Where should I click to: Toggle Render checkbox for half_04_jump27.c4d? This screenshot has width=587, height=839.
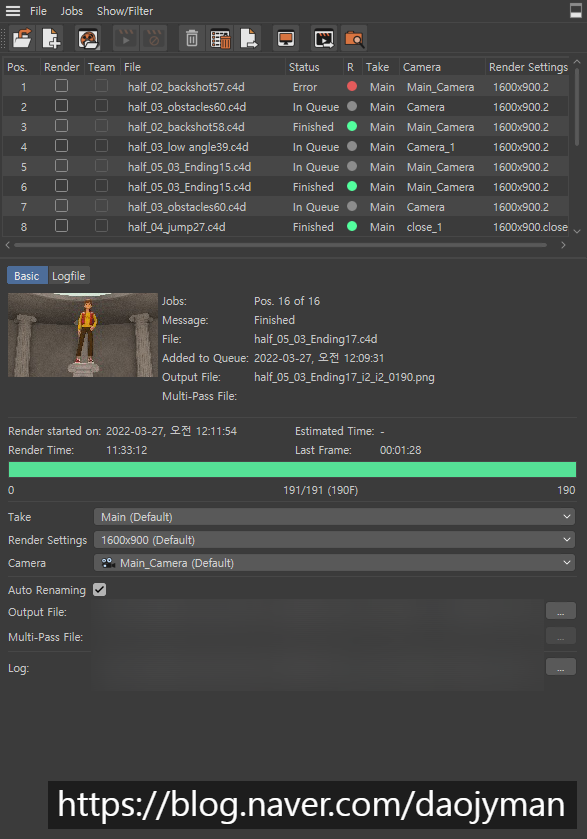(x=62, y=226)
